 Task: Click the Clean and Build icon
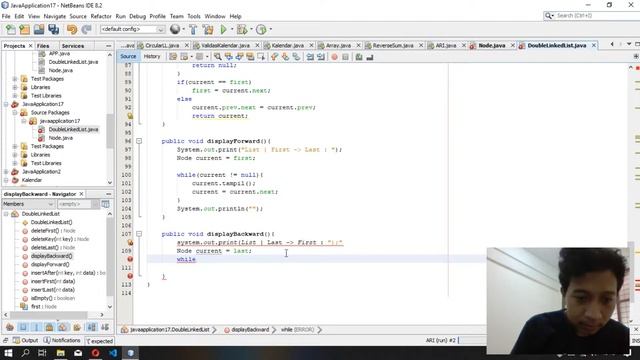[208, 29]
